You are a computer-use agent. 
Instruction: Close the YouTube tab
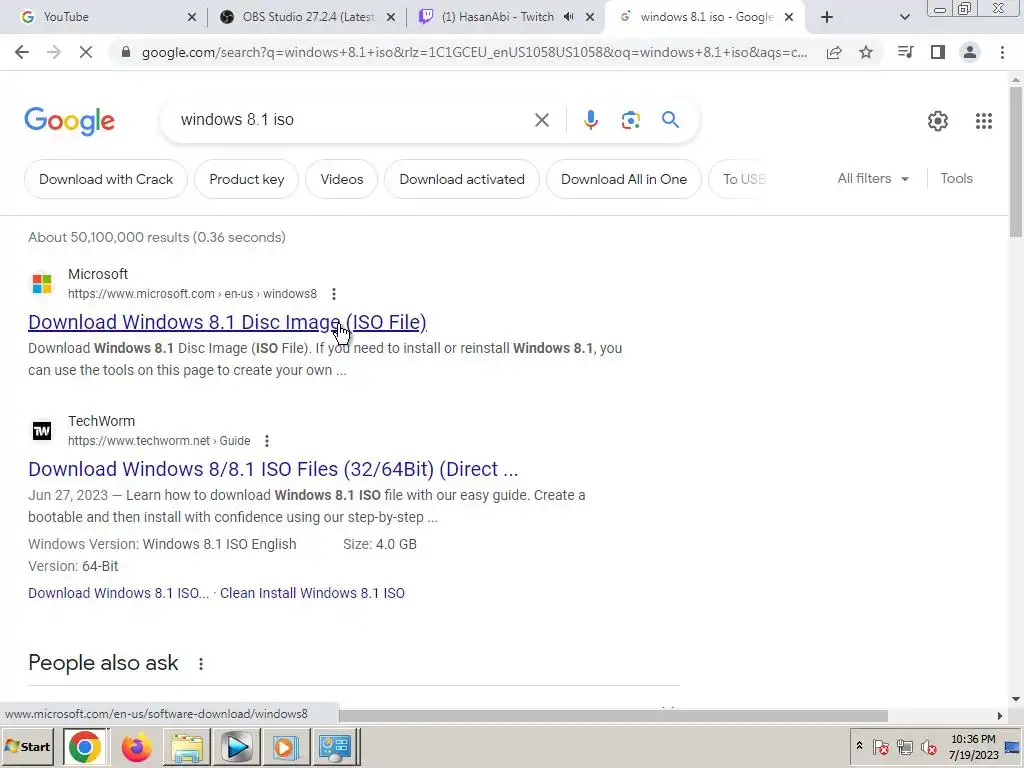click(191, 17)
